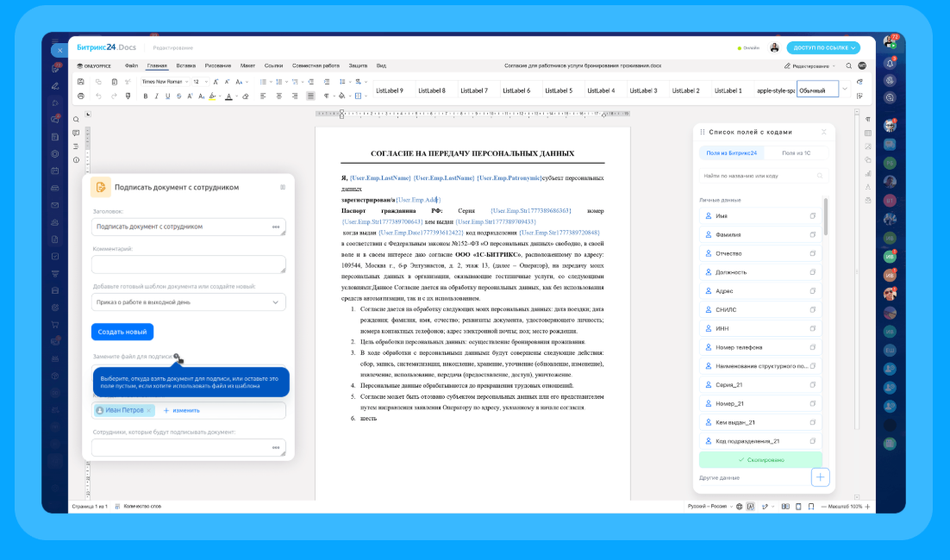Open the font color dropdown arrow

(236, 97)
